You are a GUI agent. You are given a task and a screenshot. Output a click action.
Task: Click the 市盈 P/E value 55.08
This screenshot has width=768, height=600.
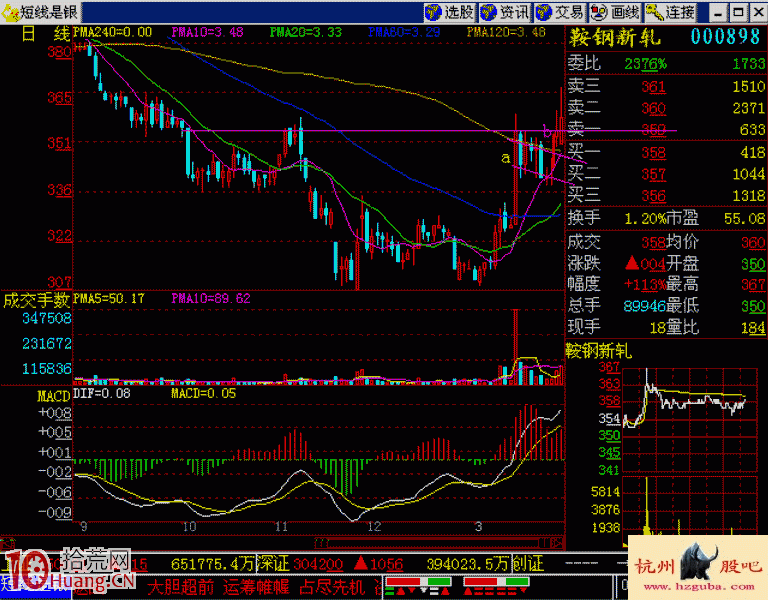pyautogui.click(x=744, y=218)
